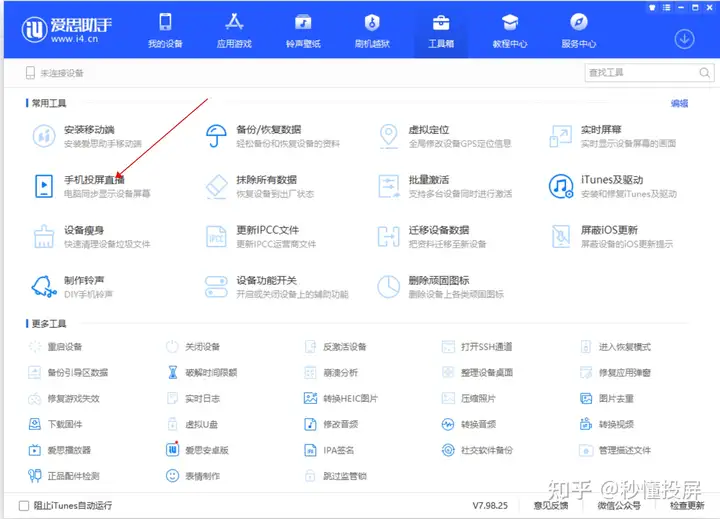Open 备份/恢复数据 umbrella icon

coord(216,136)
